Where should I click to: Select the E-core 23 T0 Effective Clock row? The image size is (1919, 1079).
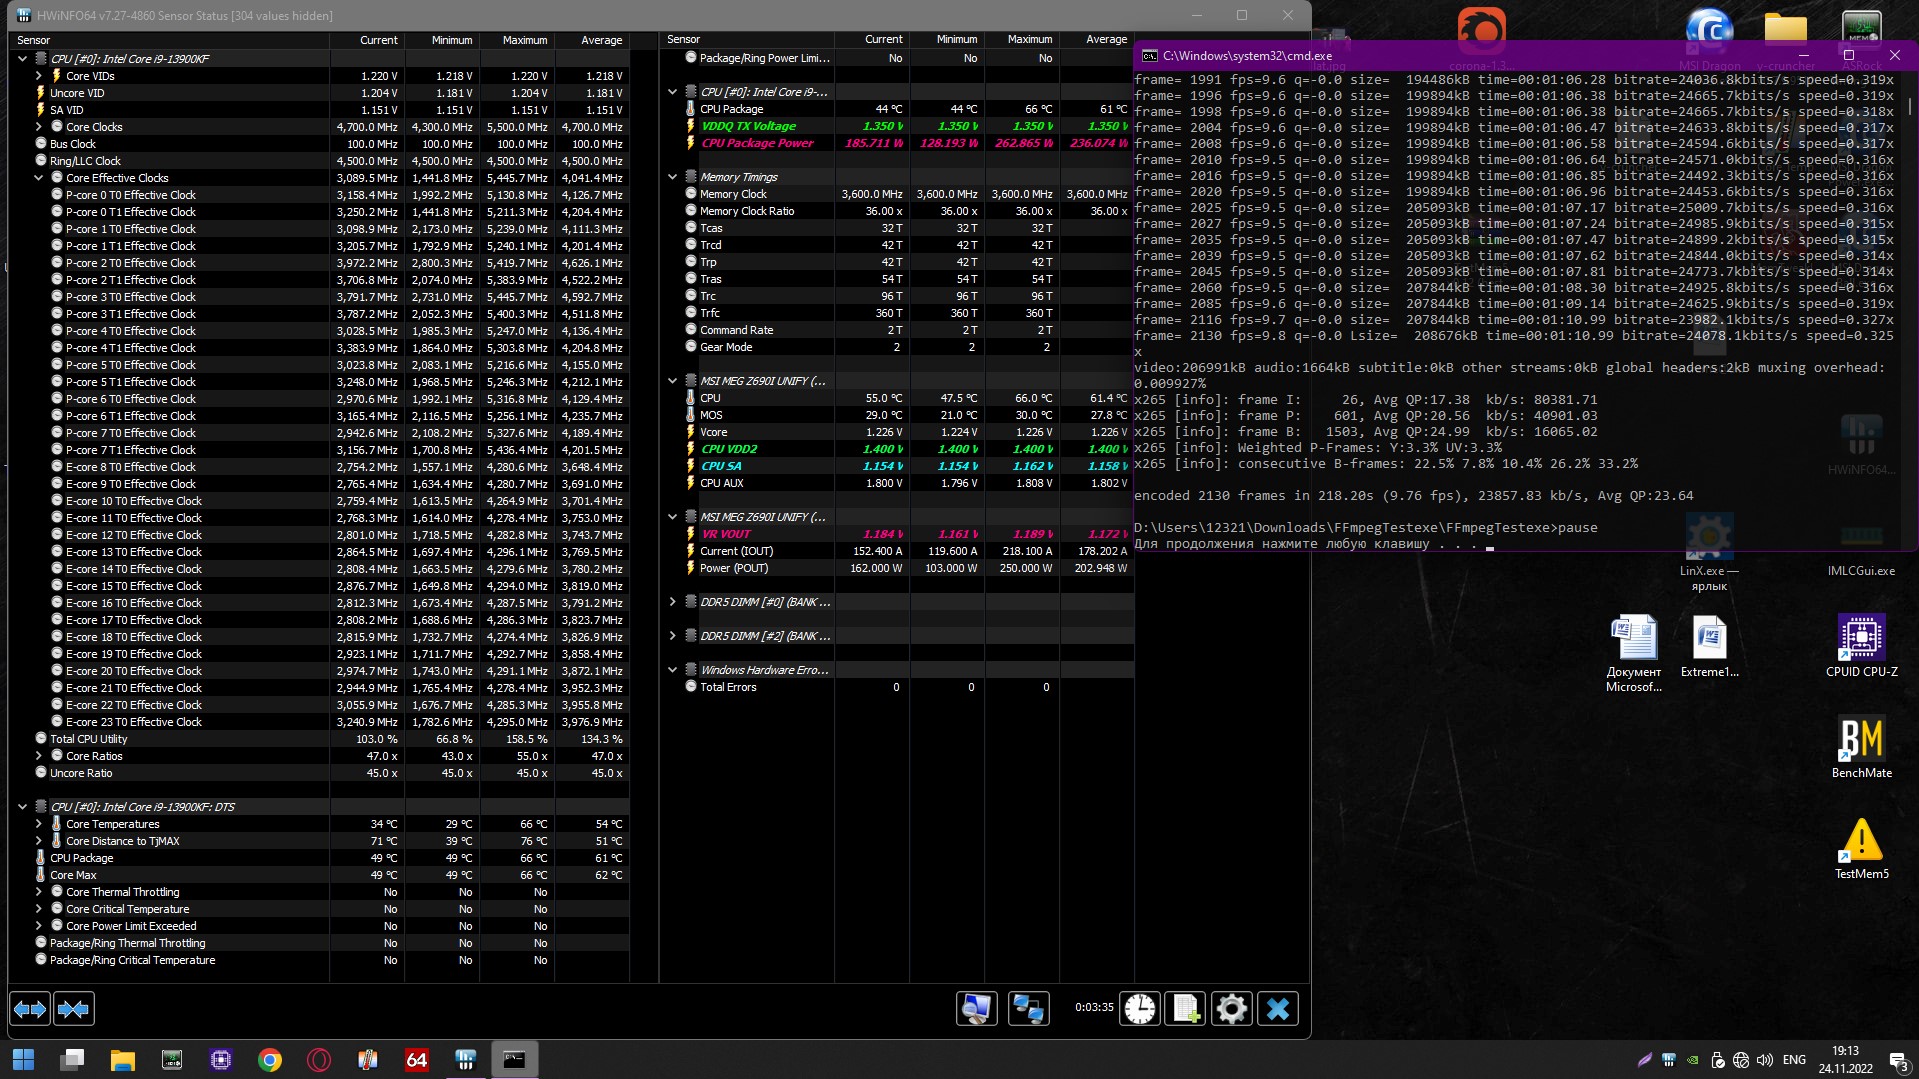[319, 722]
